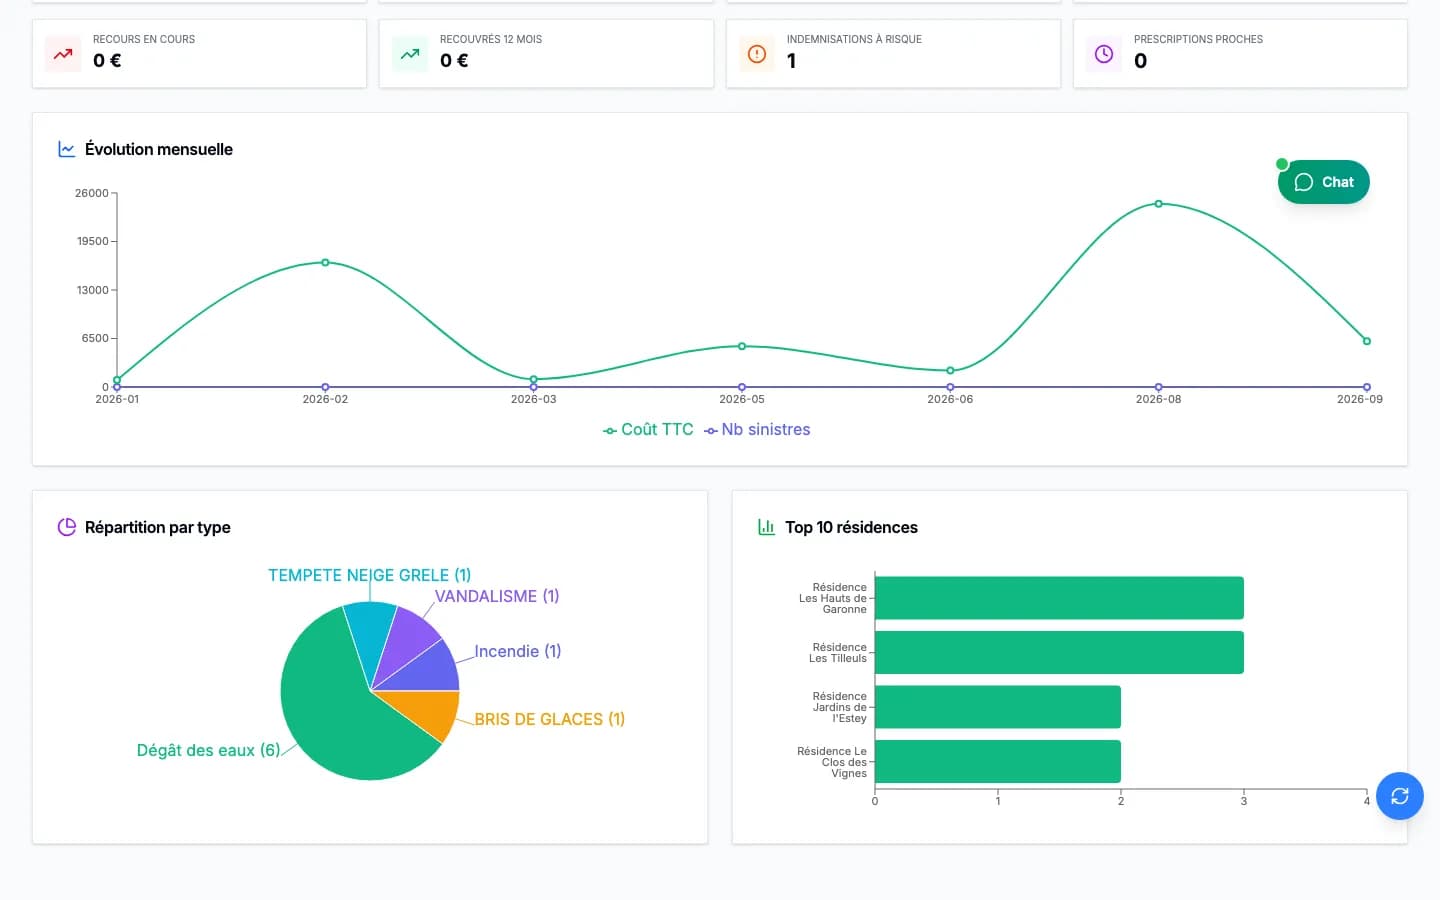The height and width of the screenshot is (900, 1440).
Task: Click the 'BRIS DE GLACES (1)' pie label
Action: point(550,719)
